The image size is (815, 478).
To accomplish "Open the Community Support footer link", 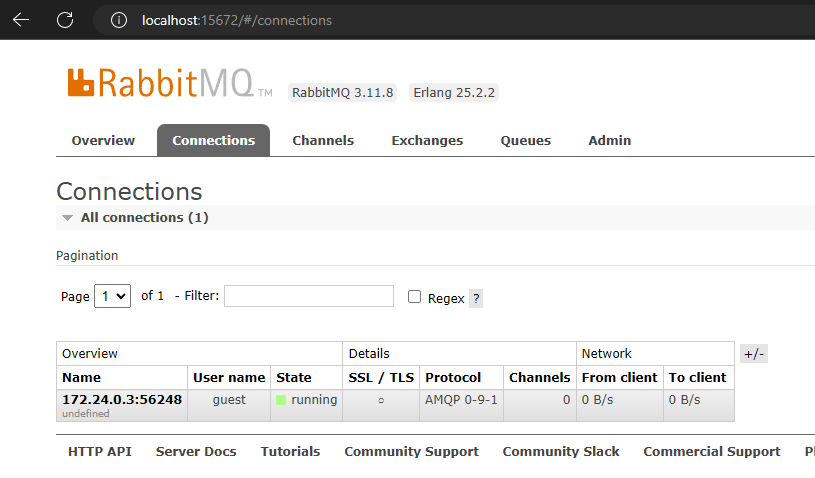I will click(x=411, y=452).
